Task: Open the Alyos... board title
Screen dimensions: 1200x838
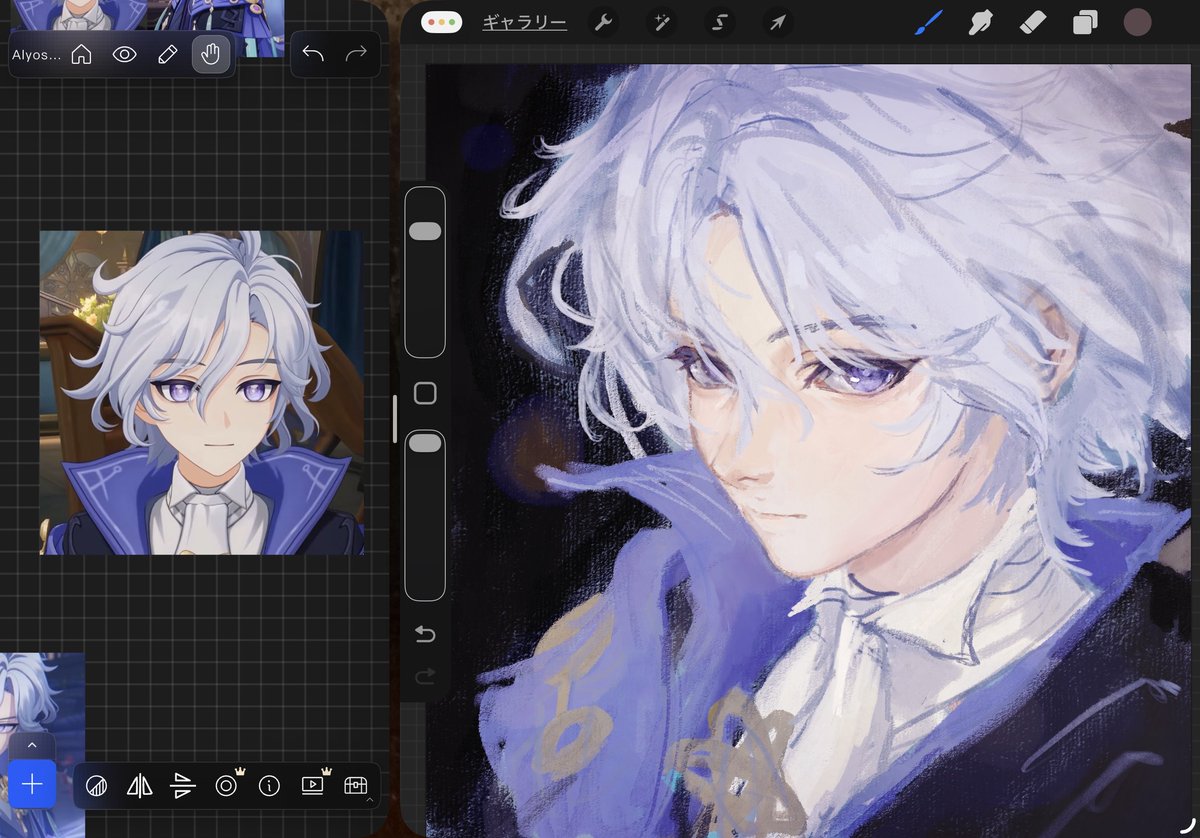Action: [x=36, y=55]
